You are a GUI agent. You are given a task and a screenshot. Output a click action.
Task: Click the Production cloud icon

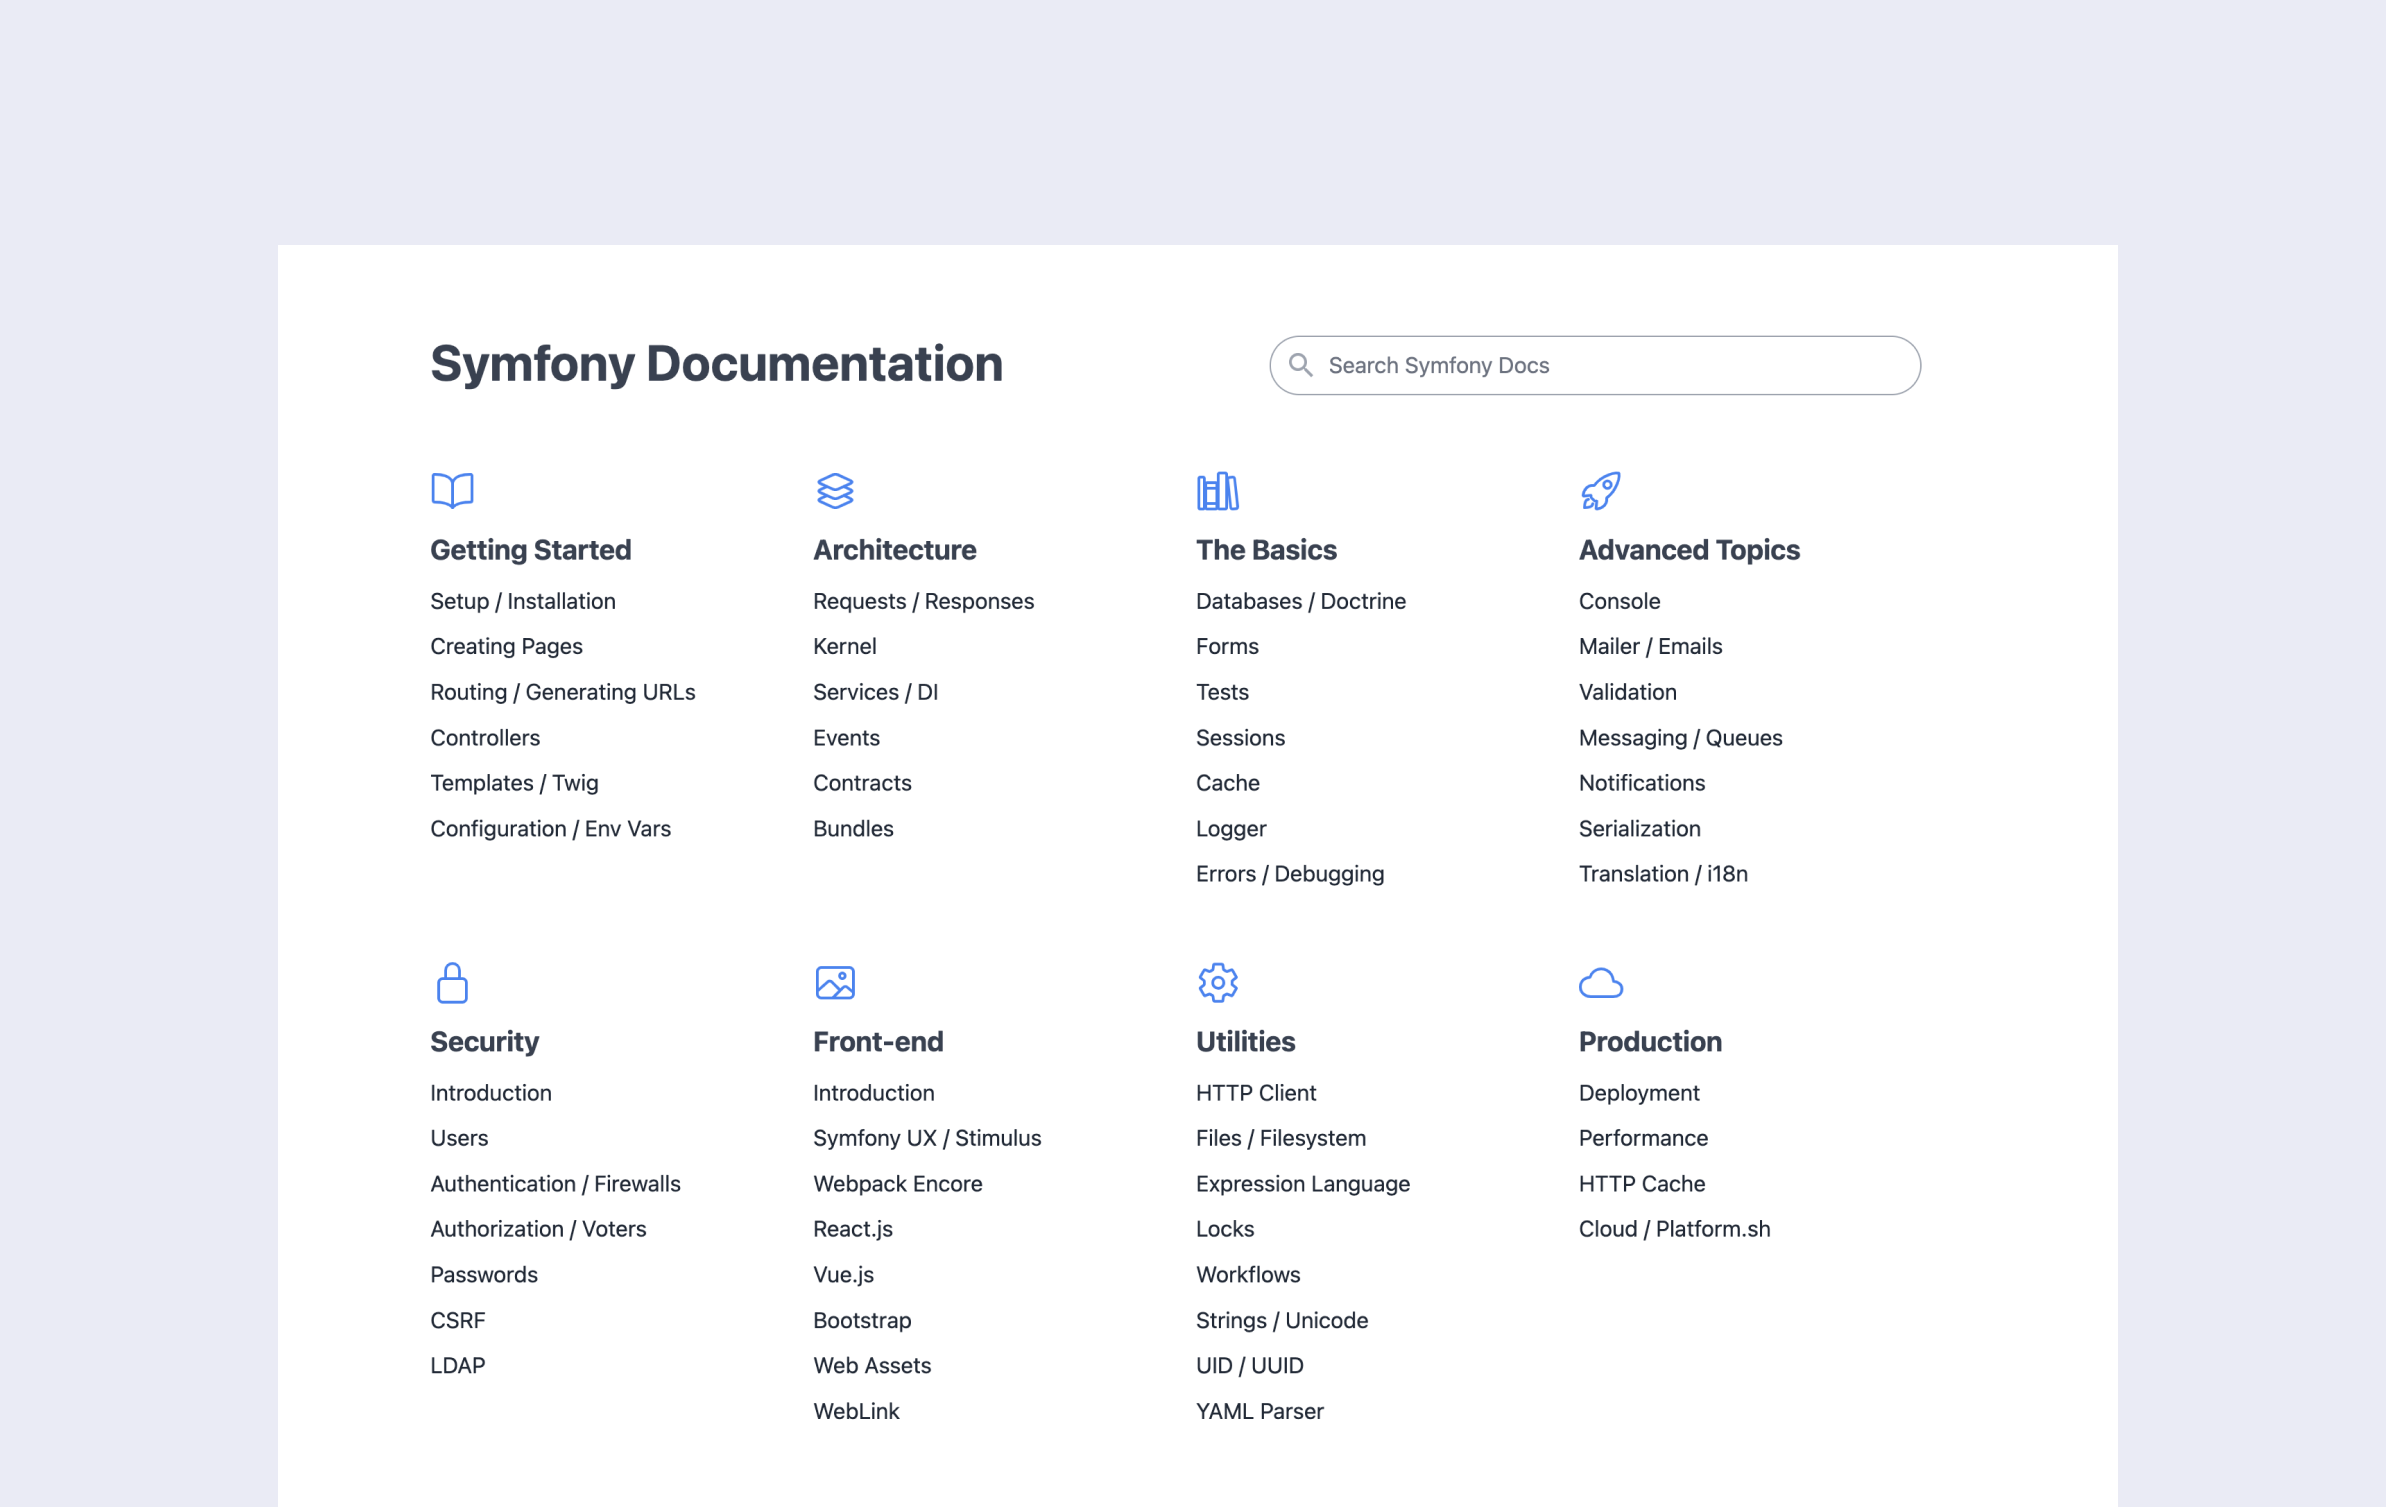1600,983
